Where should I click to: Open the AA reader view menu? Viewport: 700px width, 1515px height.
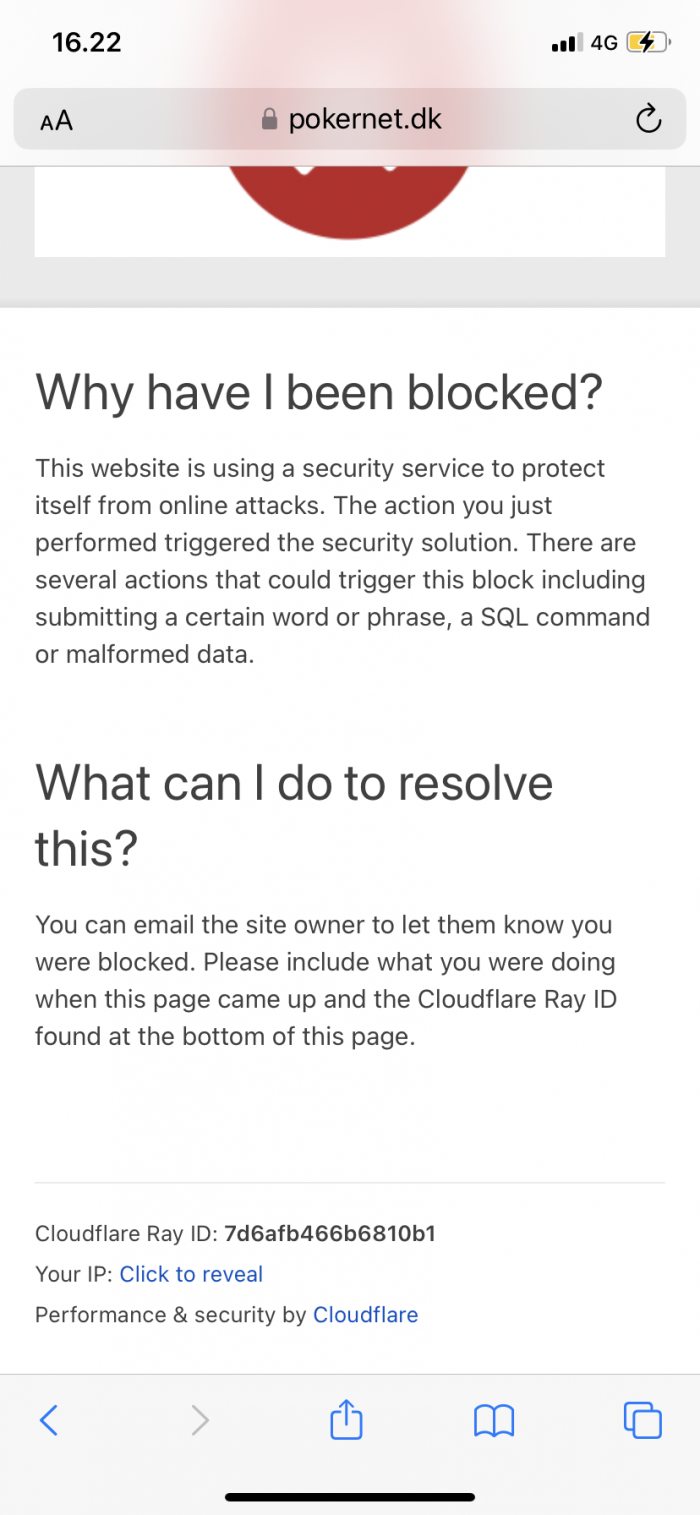pyautogui.click(x=57, y=121)
